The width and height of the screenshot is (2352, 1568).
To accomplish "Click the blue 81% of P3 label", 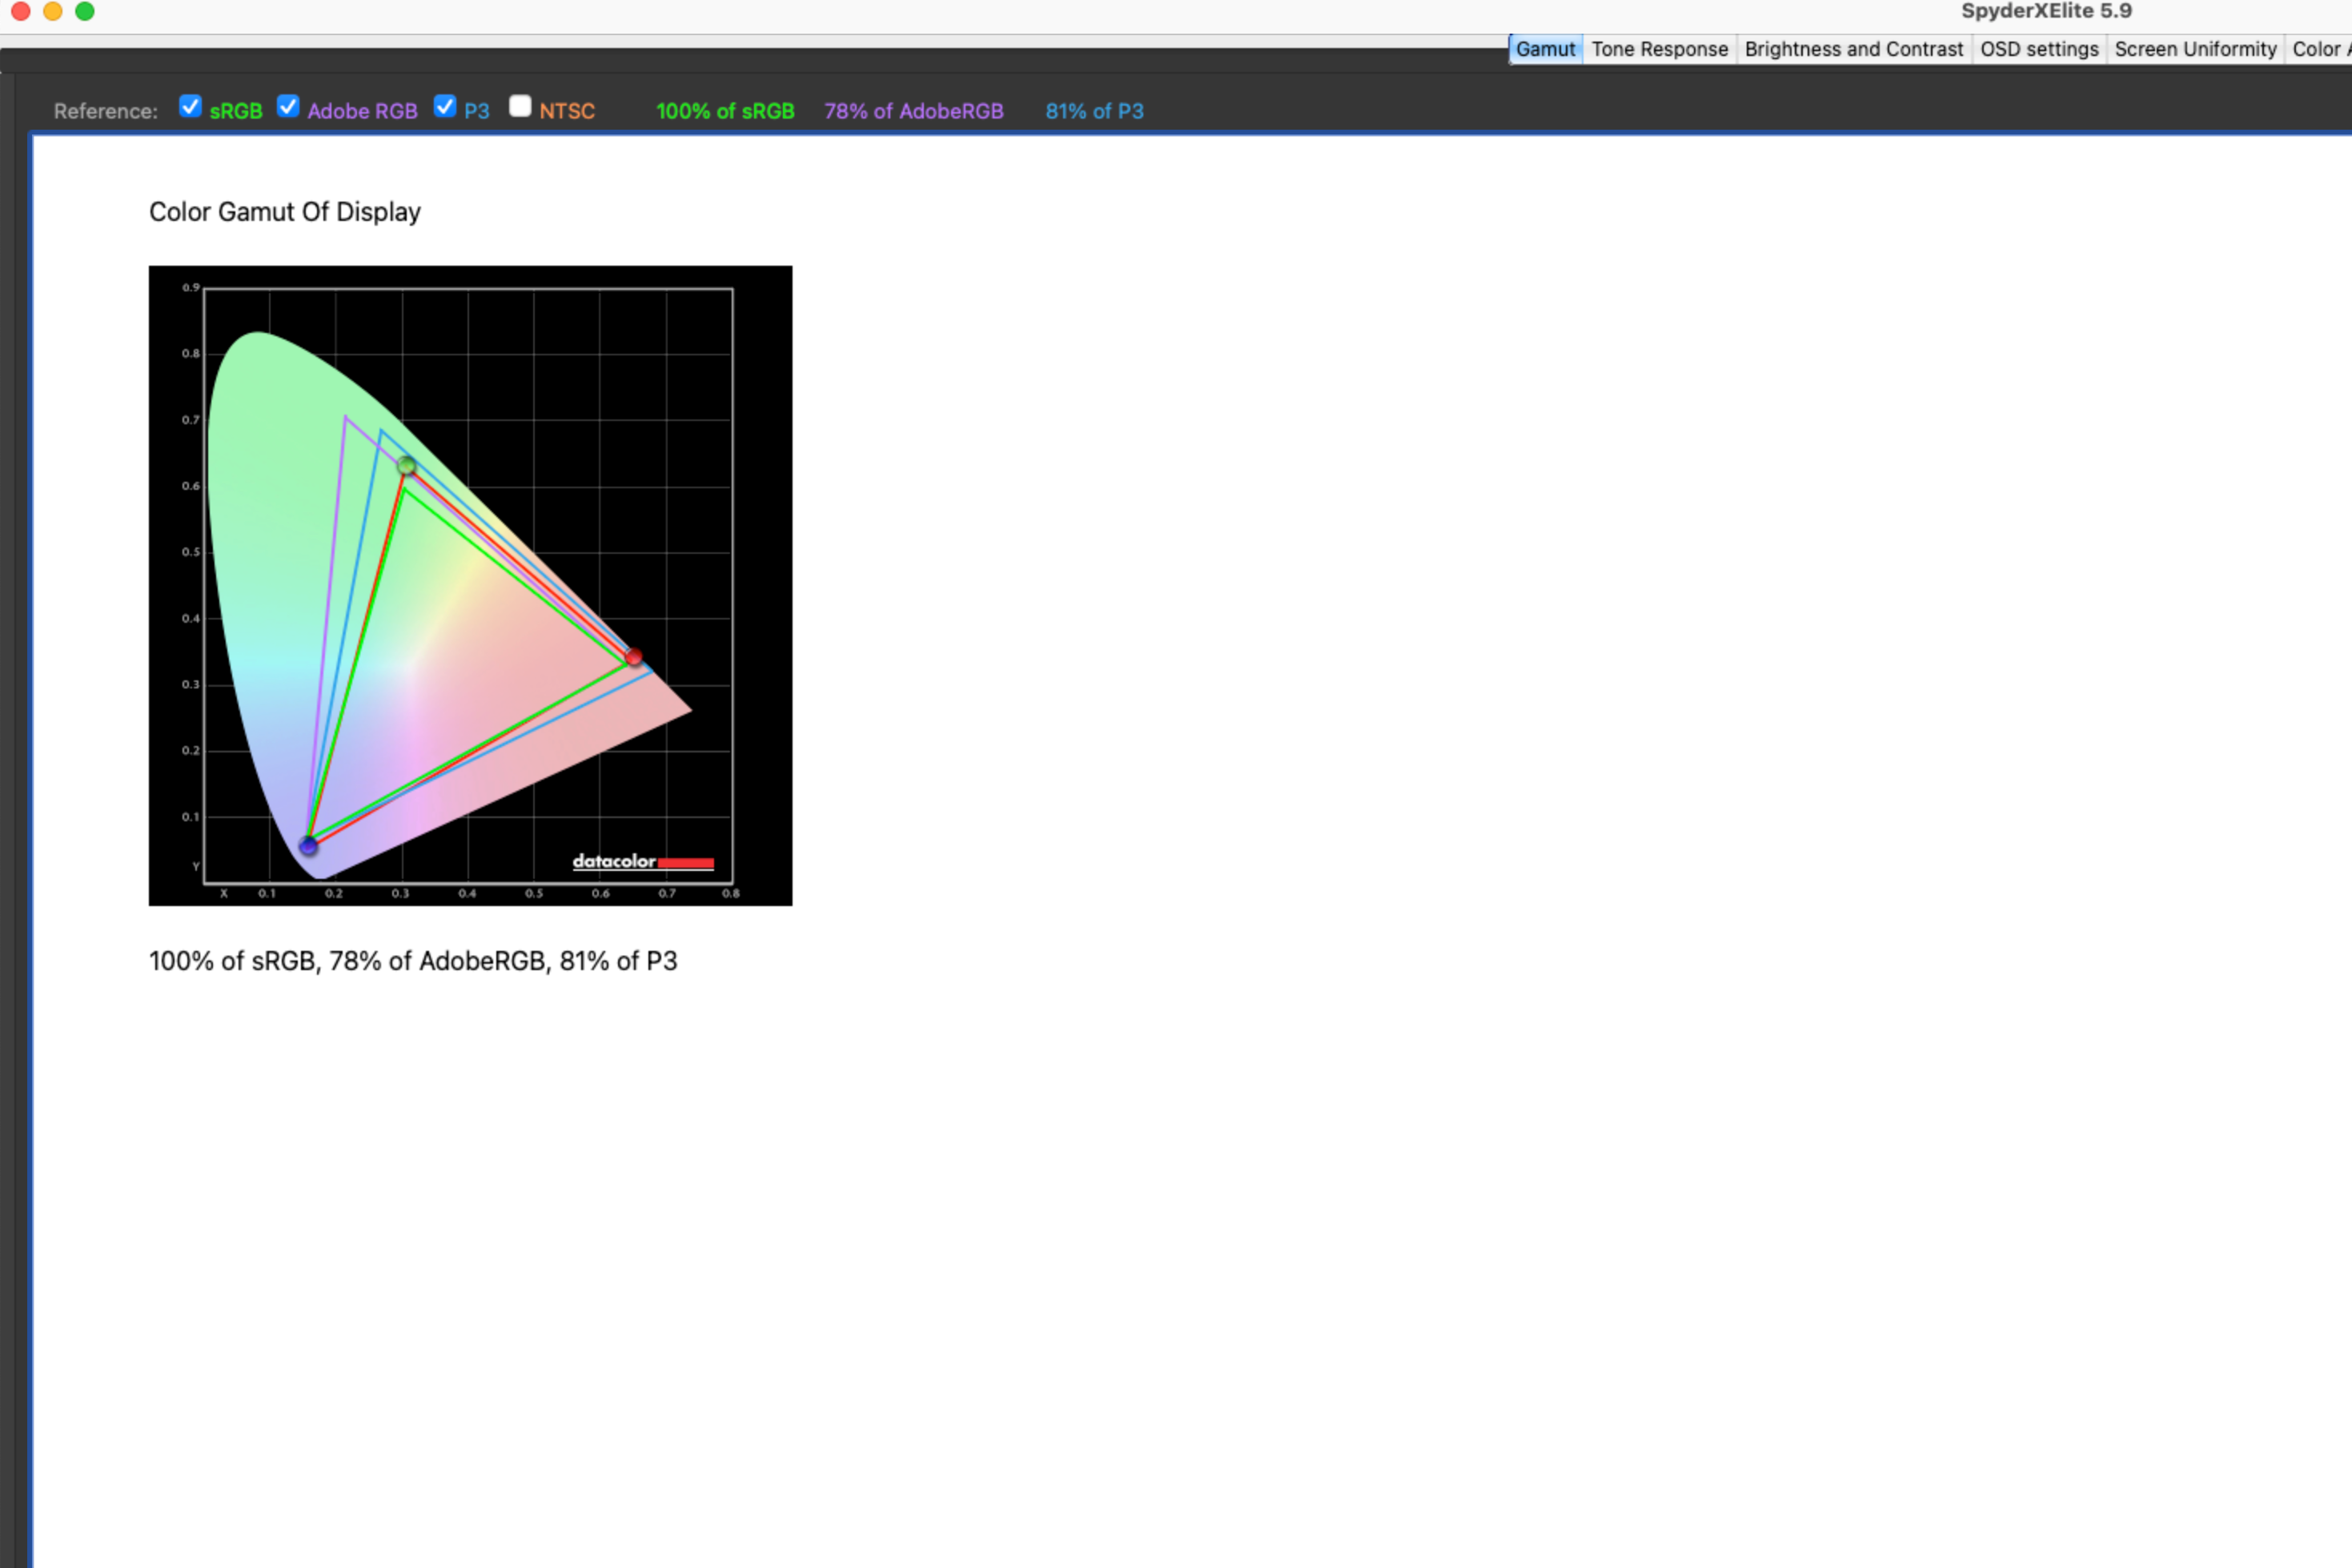I will [1094, 111].
